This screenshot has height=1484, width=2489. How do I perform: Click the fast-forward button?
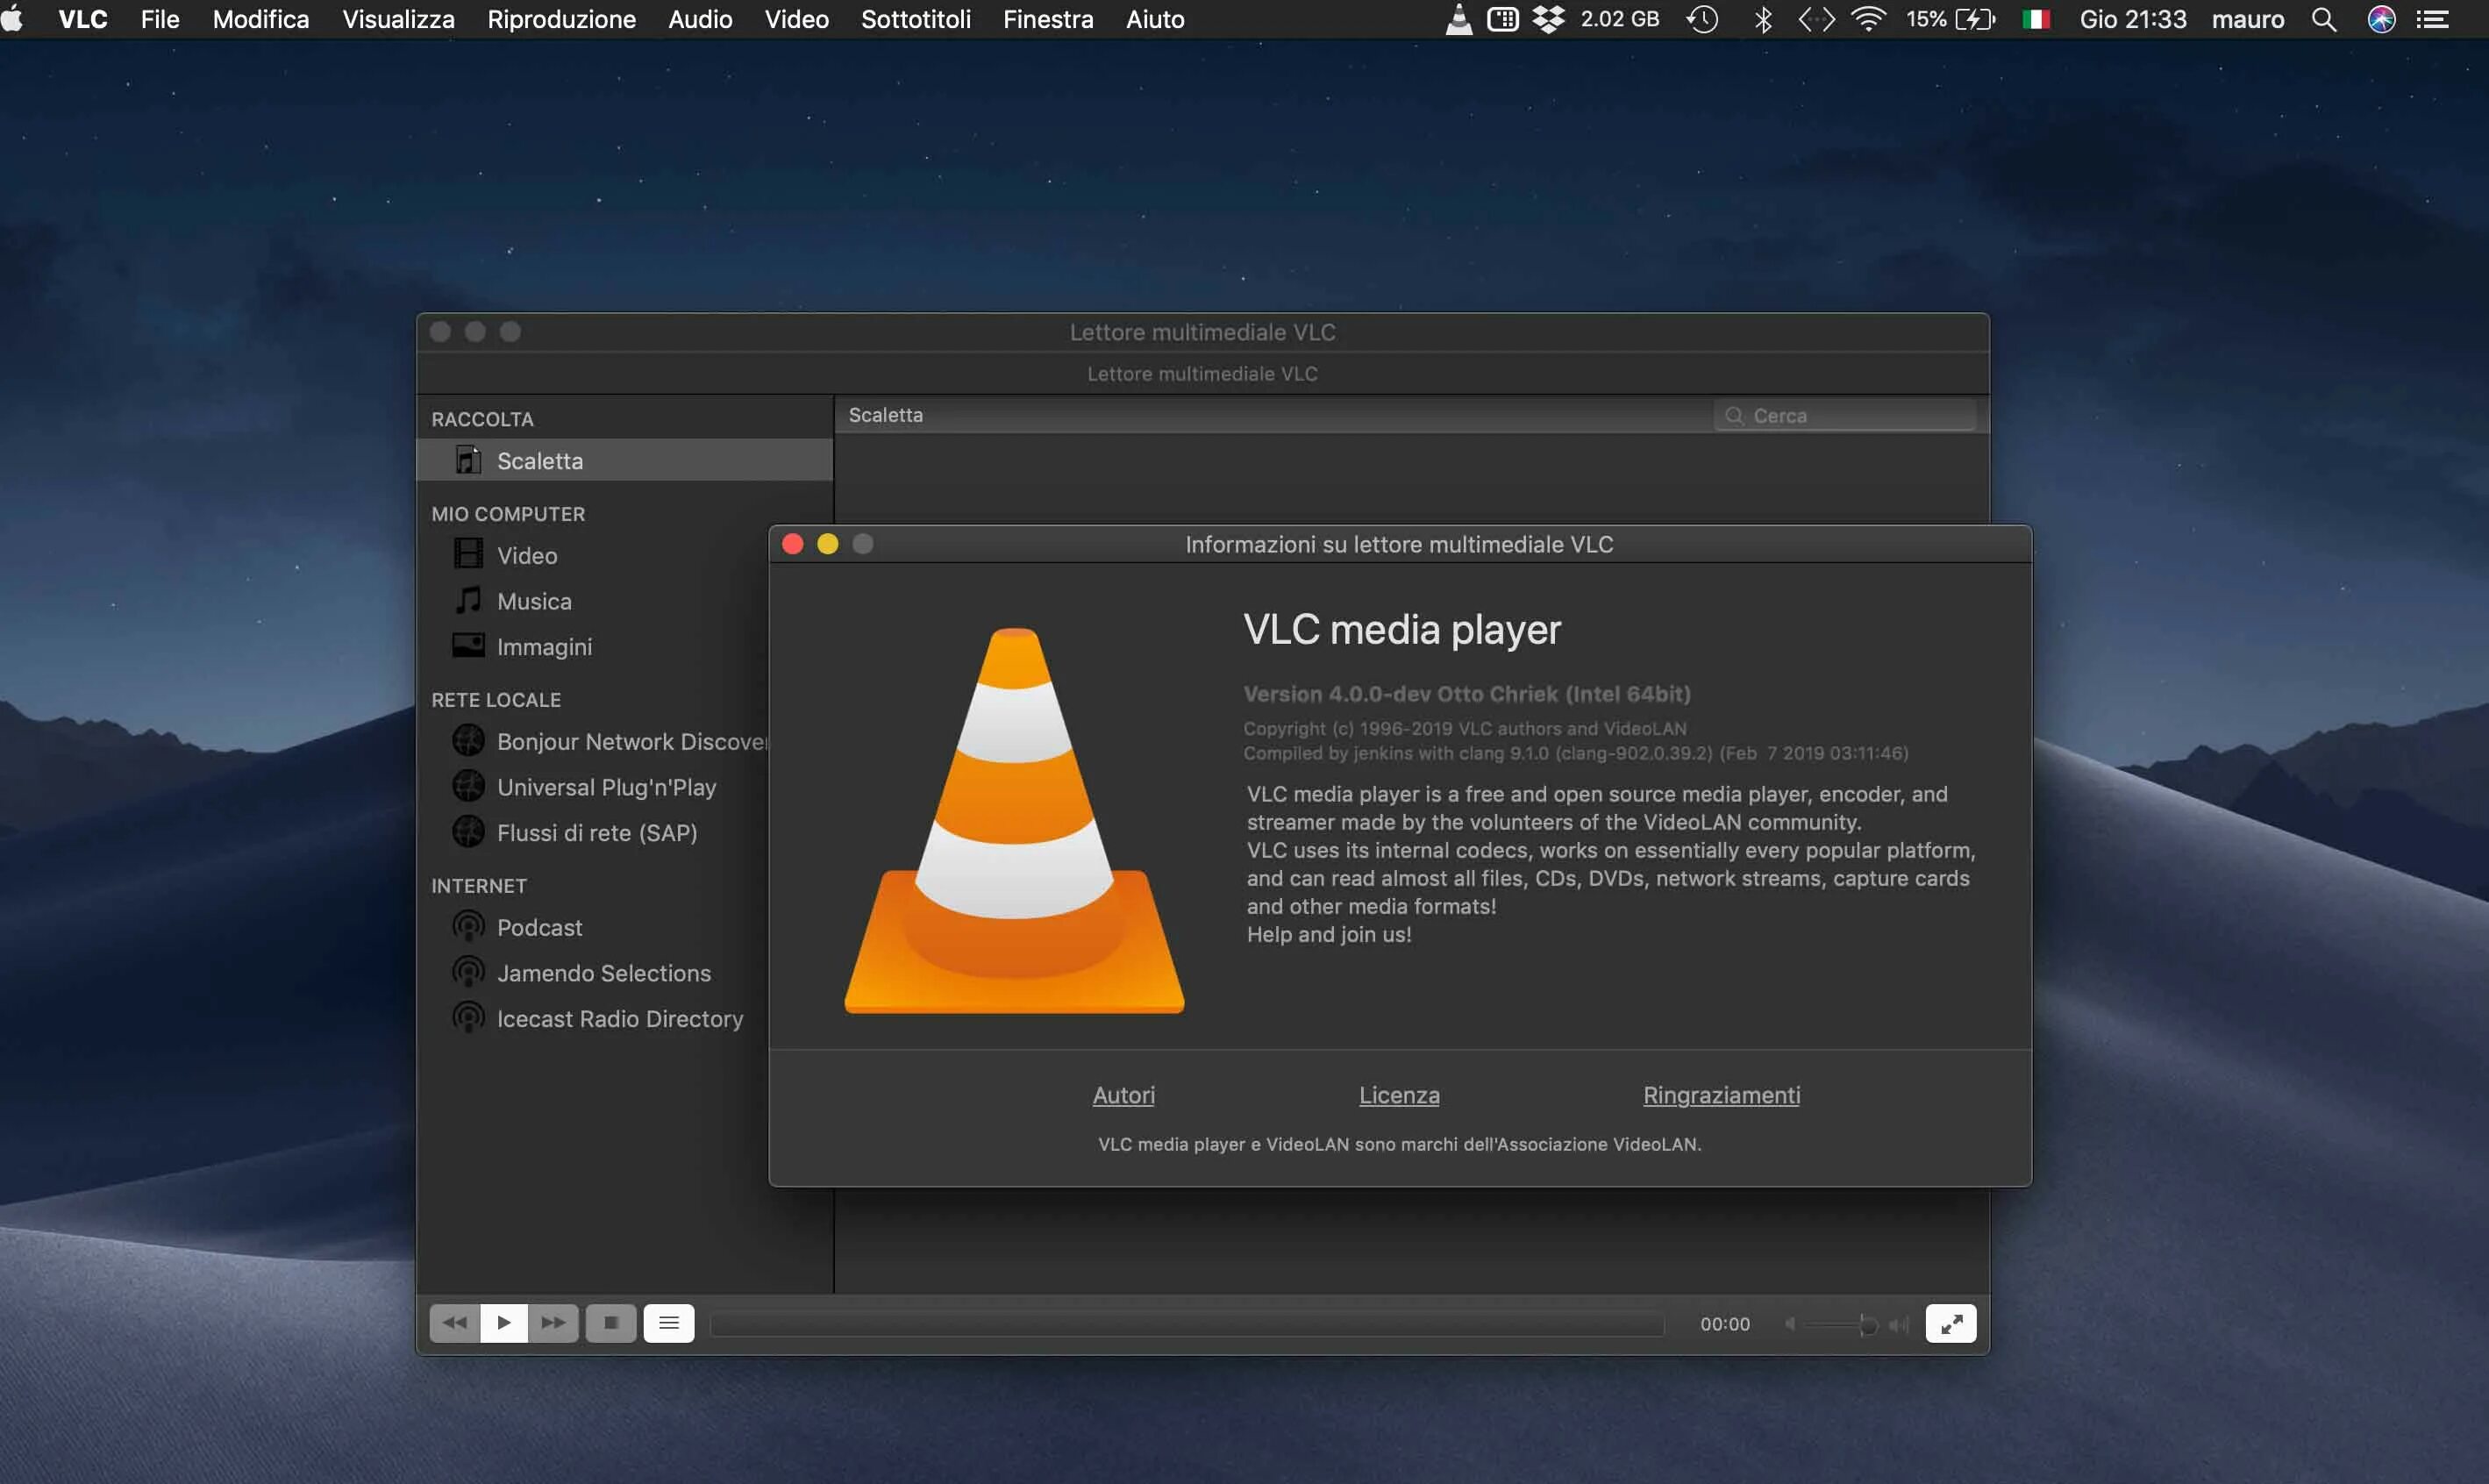pyautogui.click(x=553, y=1323)
